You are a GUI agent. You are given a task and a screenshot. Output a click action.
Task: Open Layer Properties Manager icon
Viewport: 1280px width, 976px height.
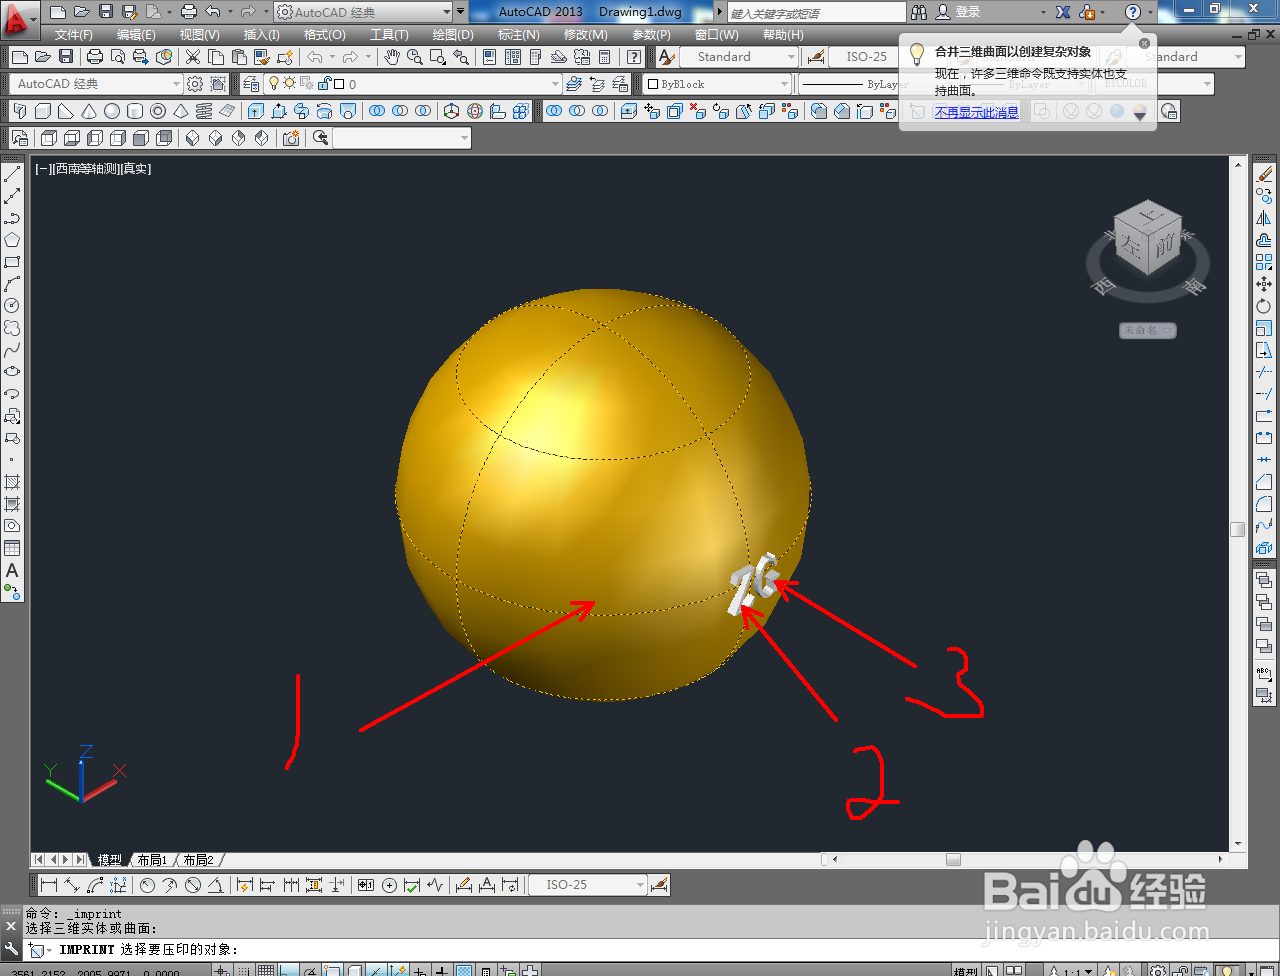(251, 84)
